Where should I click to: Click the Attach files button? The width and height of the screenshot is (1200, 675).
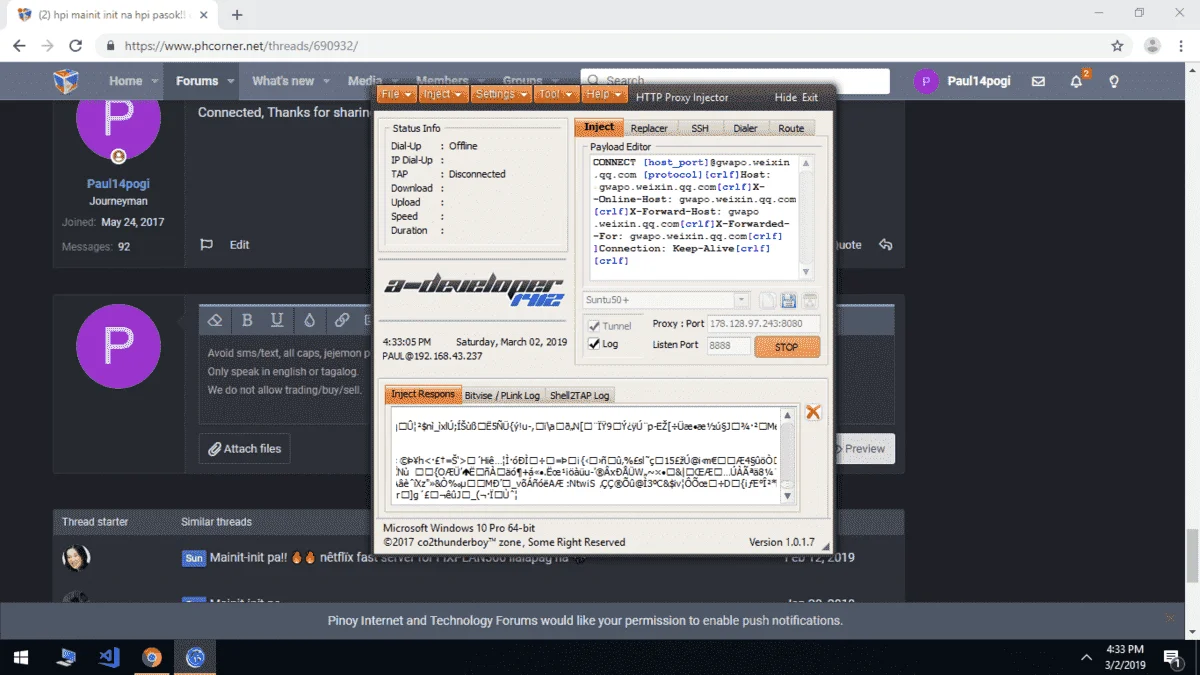pyautogui.click(x=245, y=449)
